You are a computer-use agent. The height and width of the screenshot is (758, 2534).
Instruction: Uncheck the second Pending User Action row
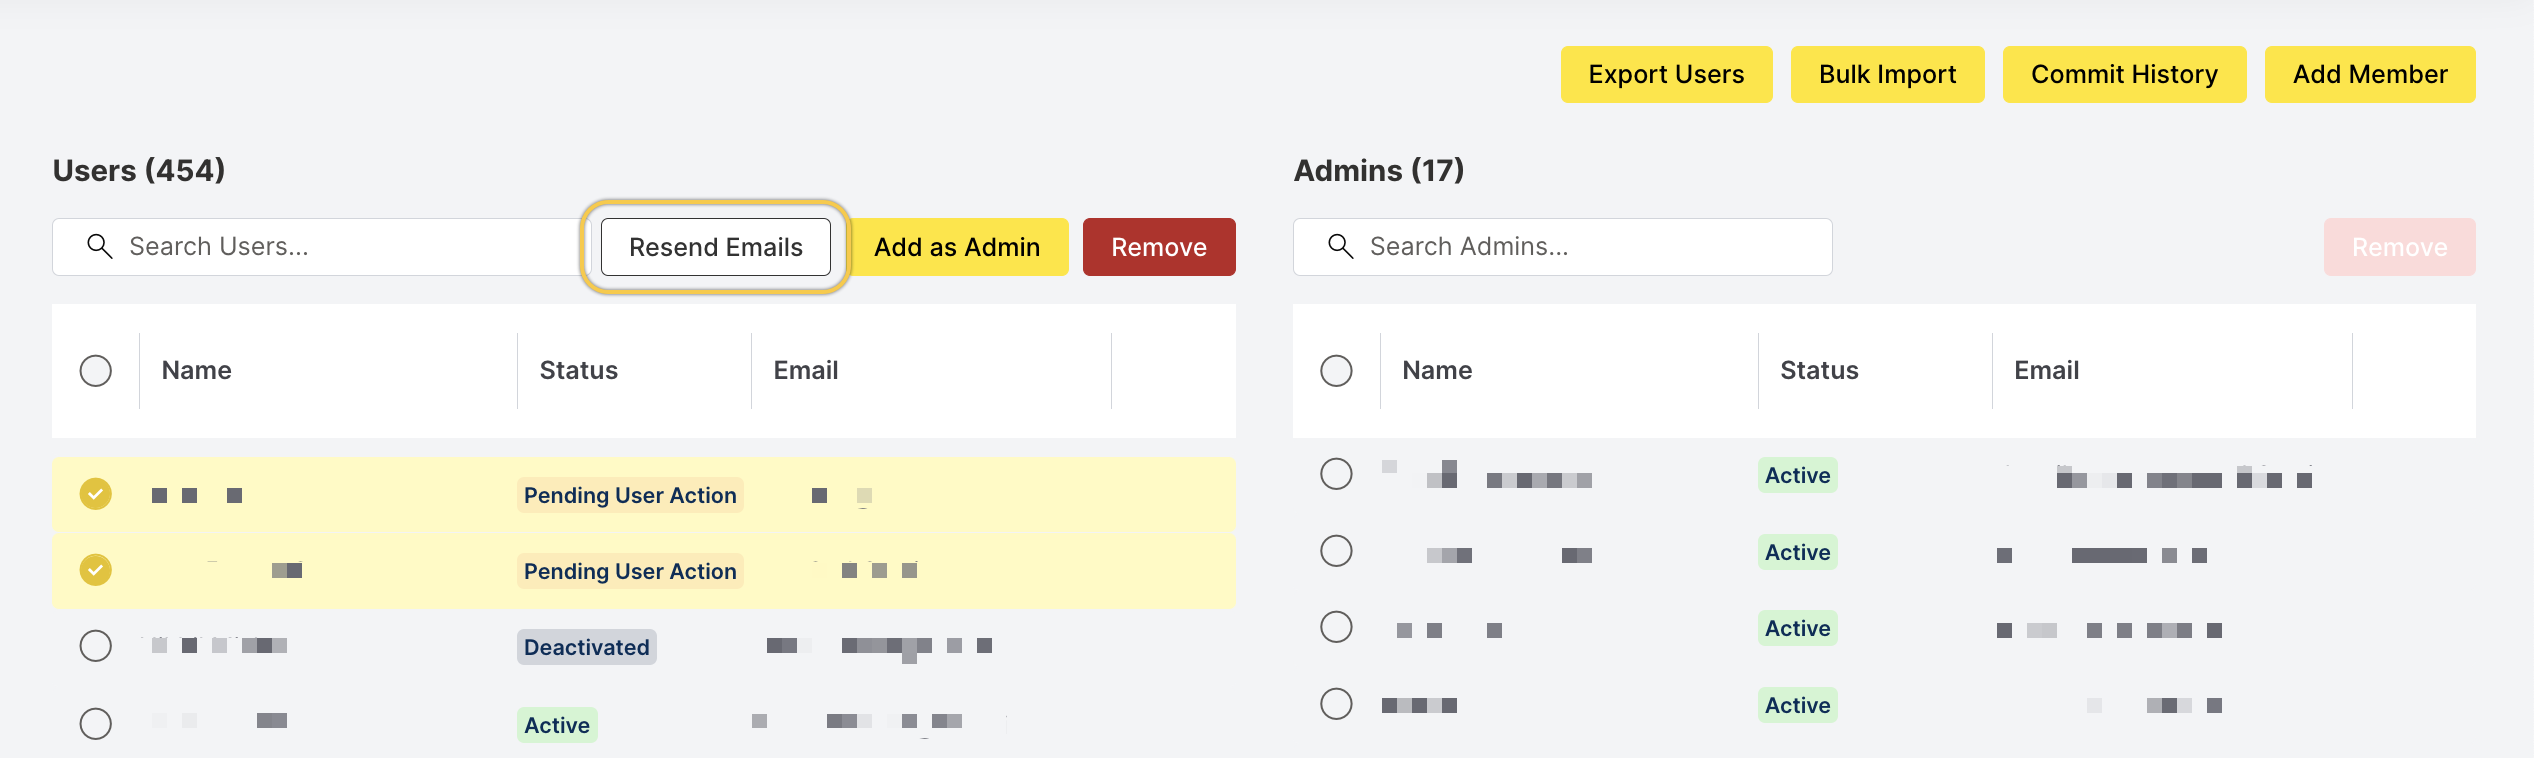[x=96, y=570]
